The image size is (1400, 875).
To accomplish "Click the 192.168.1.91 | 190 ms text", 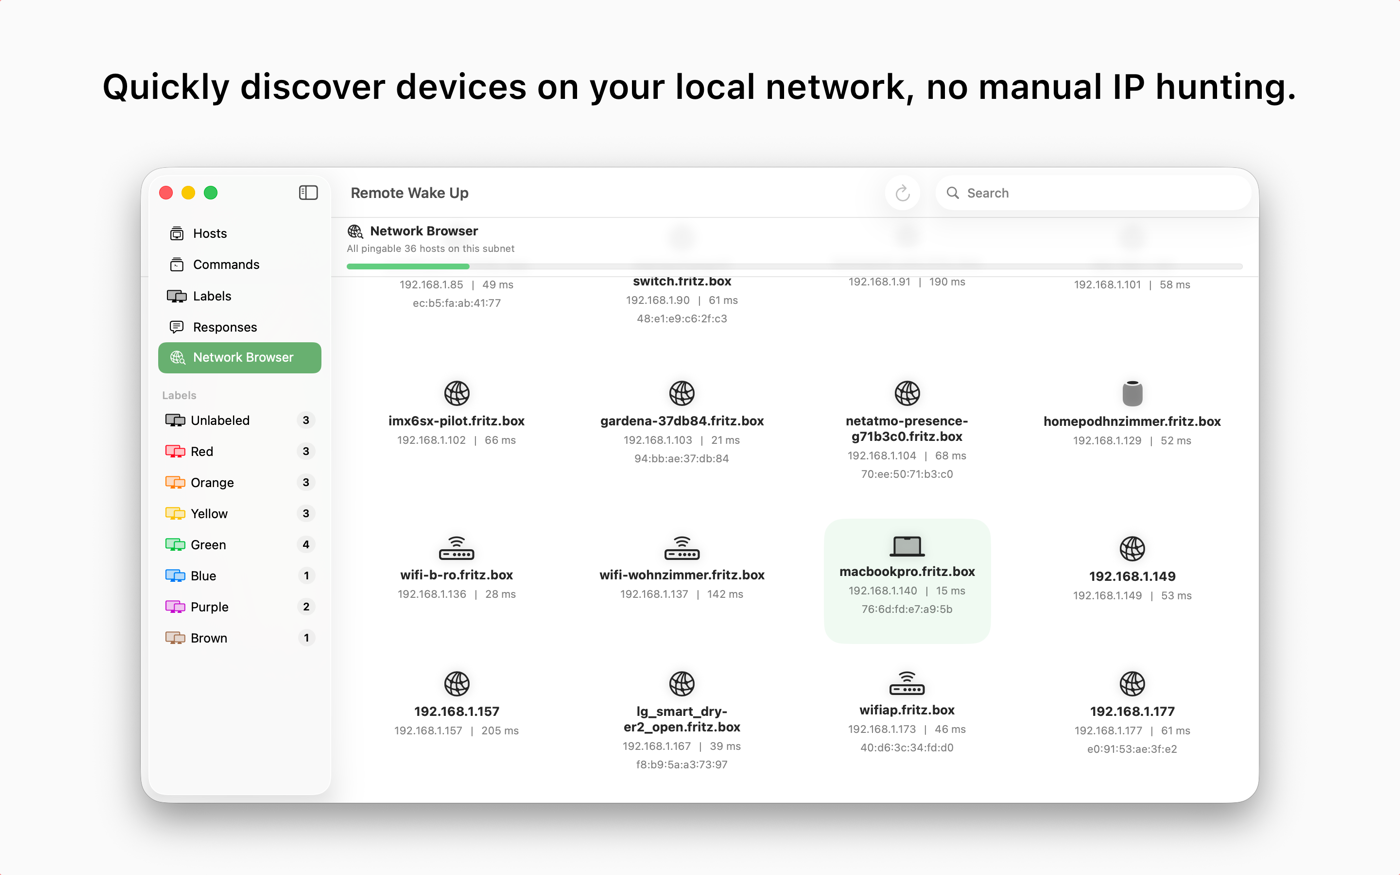I will pyautogui.click(x=907, y=282).
